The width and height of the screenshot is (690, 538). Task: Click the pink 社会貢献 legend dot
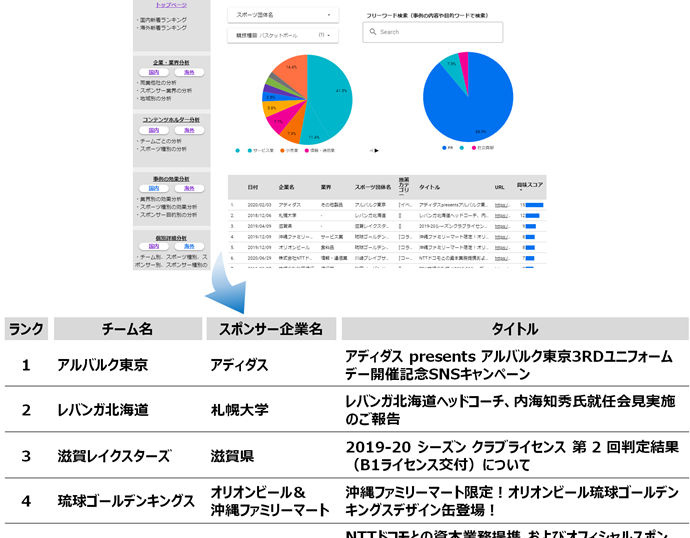pyautogui.click(x=474, y=148)
